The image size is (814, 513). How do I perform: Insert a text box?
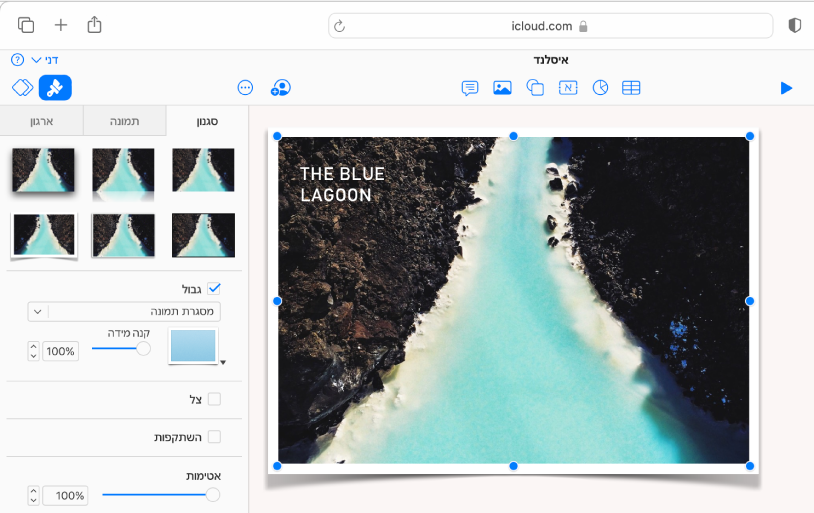tap(568, 88)
